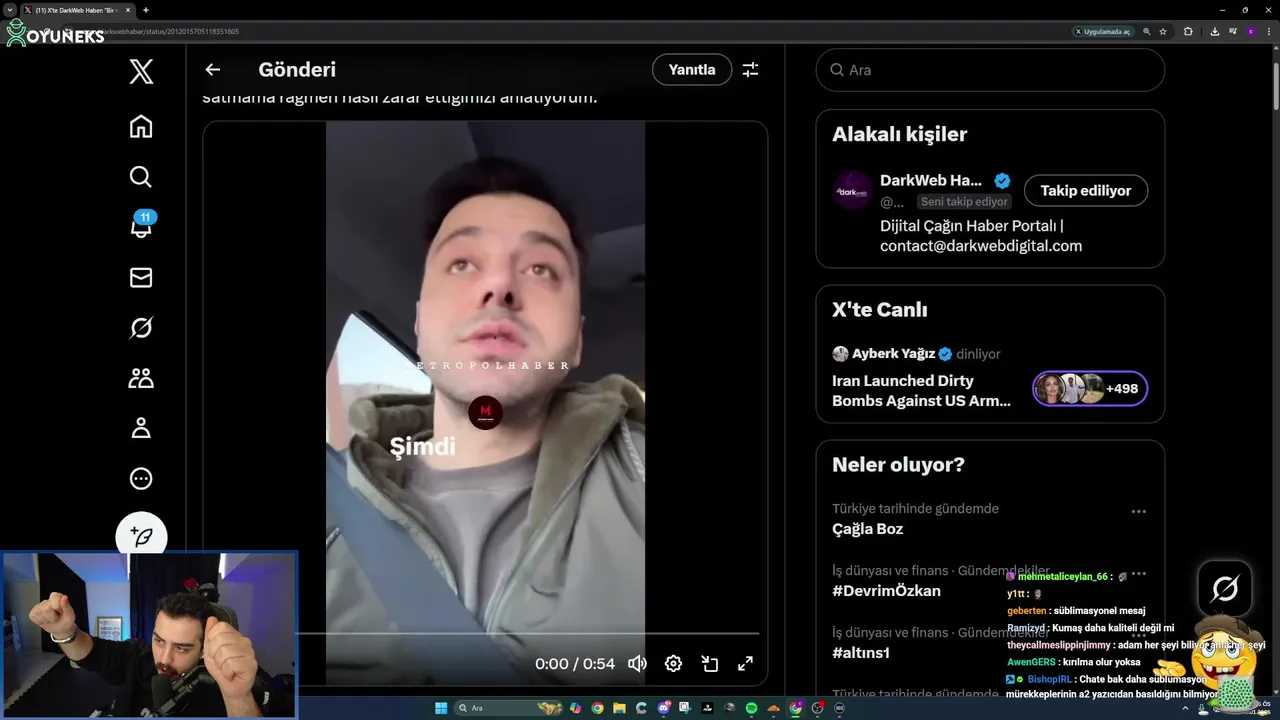Open File Explorer from the taskbar

click(619, 708)
